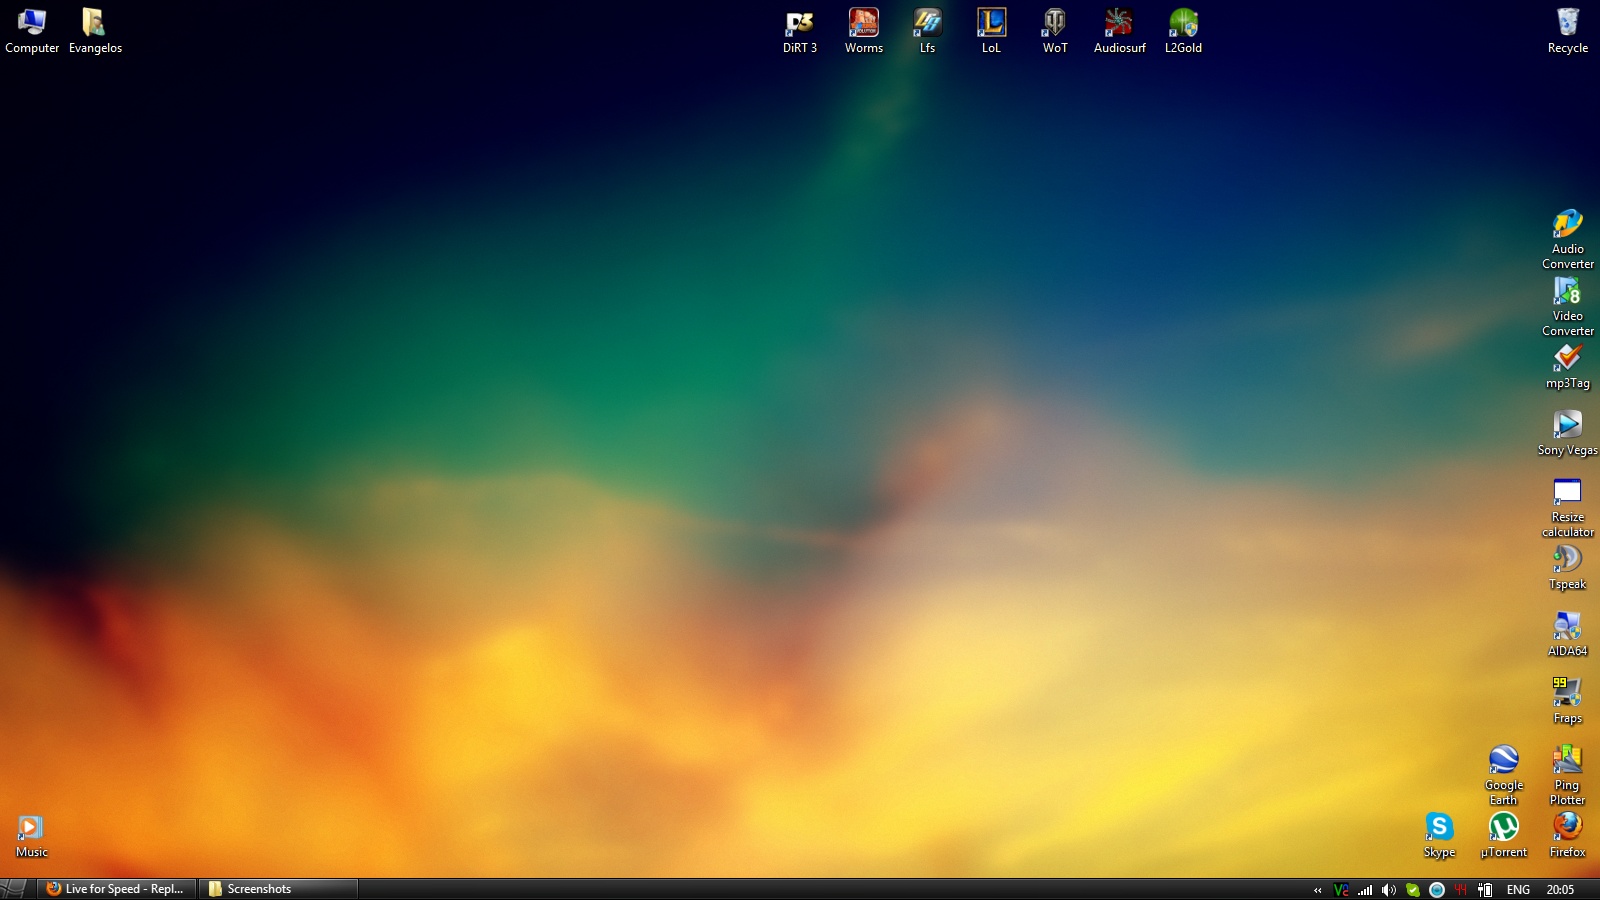The width and height of the screenshot is (1600, 900).
Task: Open the volume speaker tray icon
Action: point(1389,890)
